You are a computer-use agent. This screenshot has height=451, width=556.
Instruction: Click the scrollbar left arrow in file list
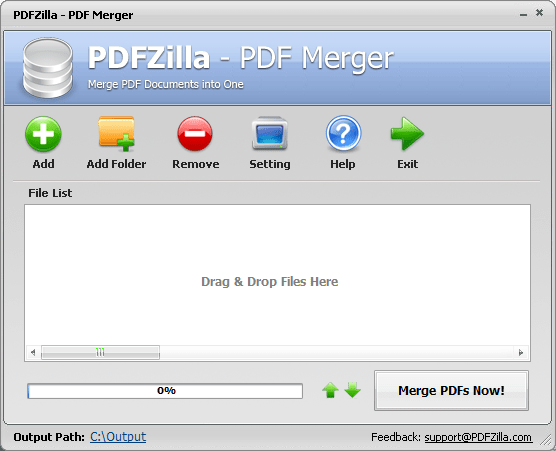(33, 352)
